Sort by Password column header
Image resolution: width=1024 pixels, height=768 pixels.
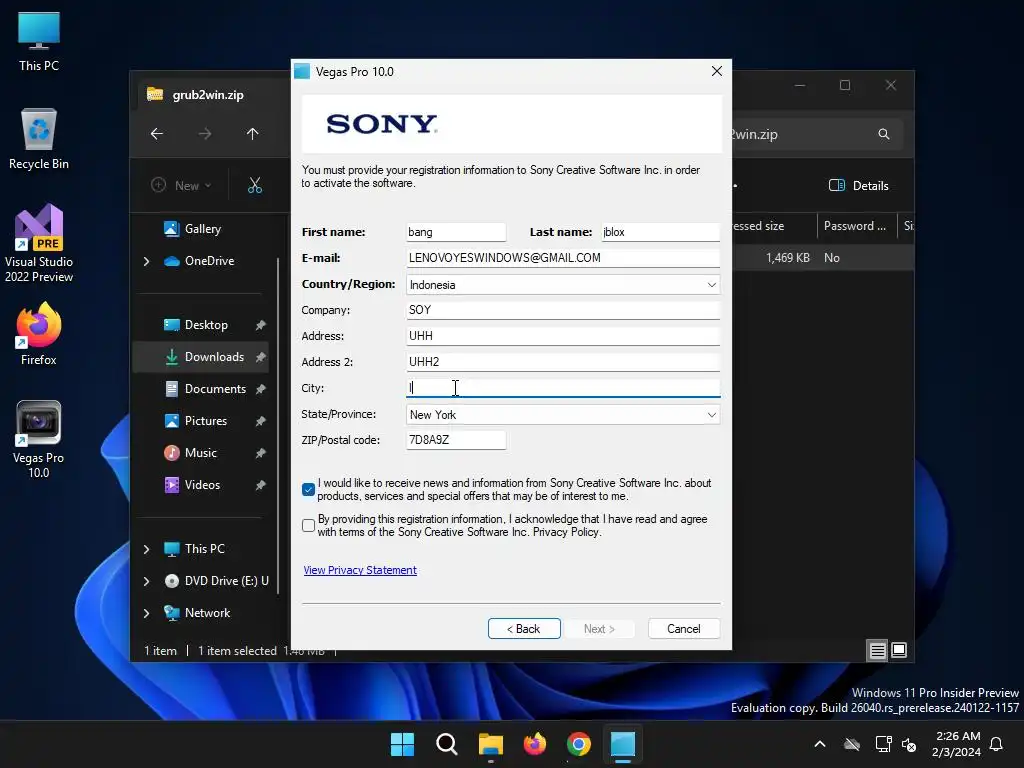(855, 226)
